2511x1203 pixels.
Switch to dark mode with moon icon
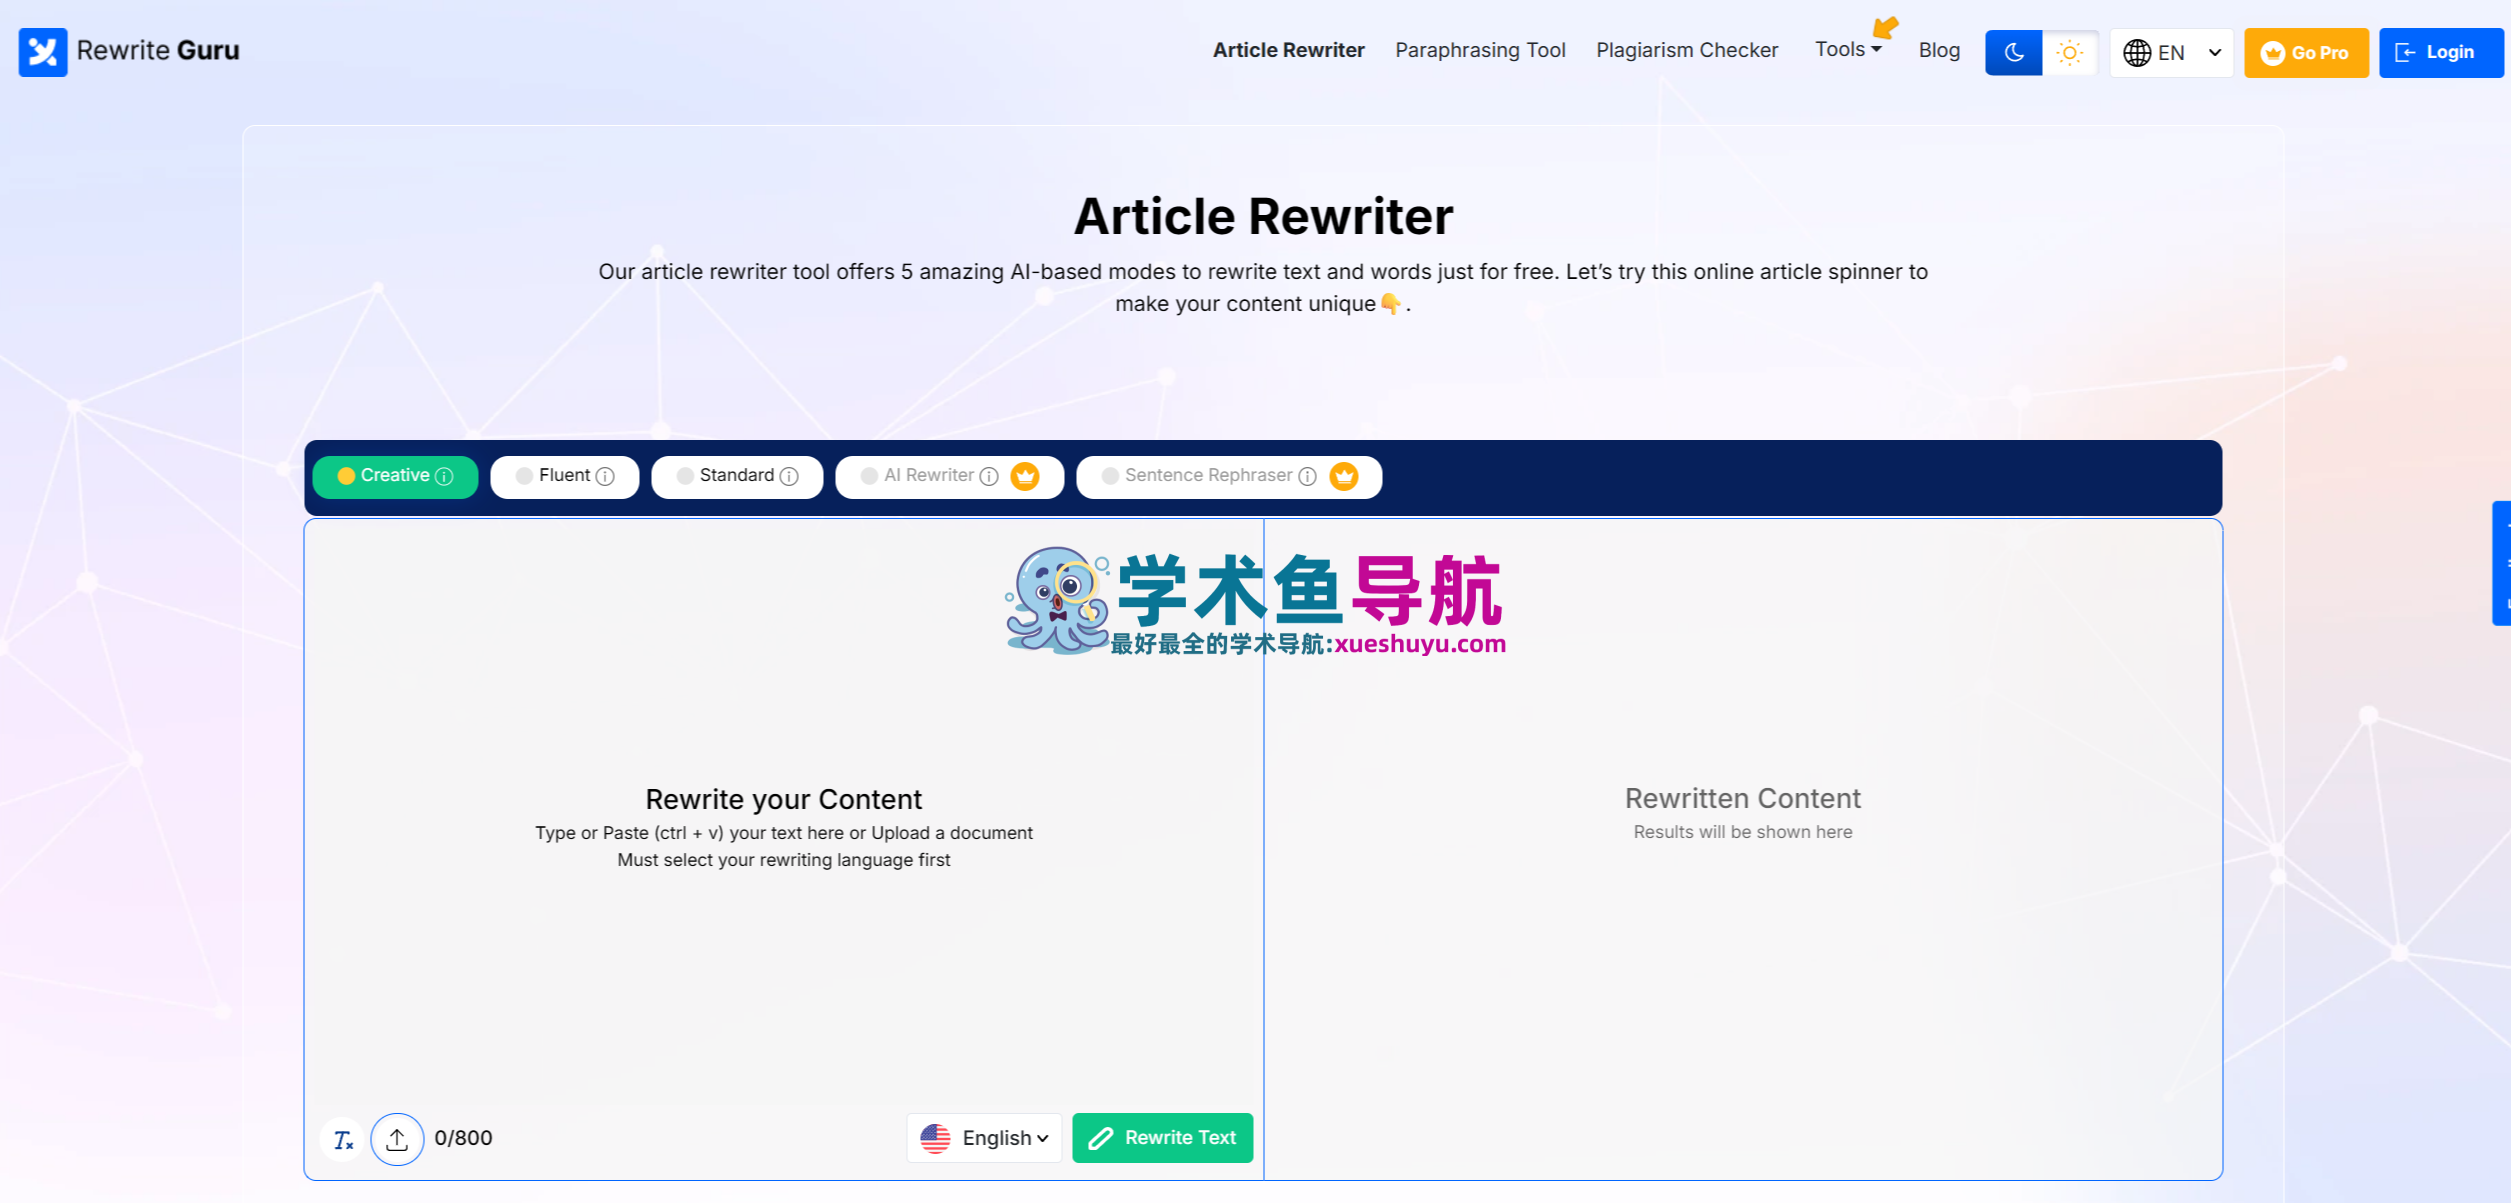pos(2013,52)
